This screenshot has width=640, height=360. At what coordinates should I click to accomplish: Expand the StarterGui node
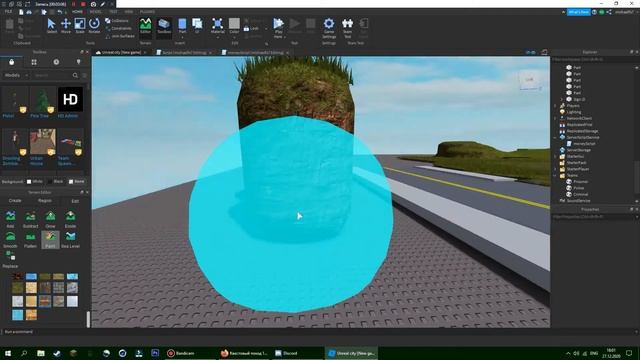point(555,156)
